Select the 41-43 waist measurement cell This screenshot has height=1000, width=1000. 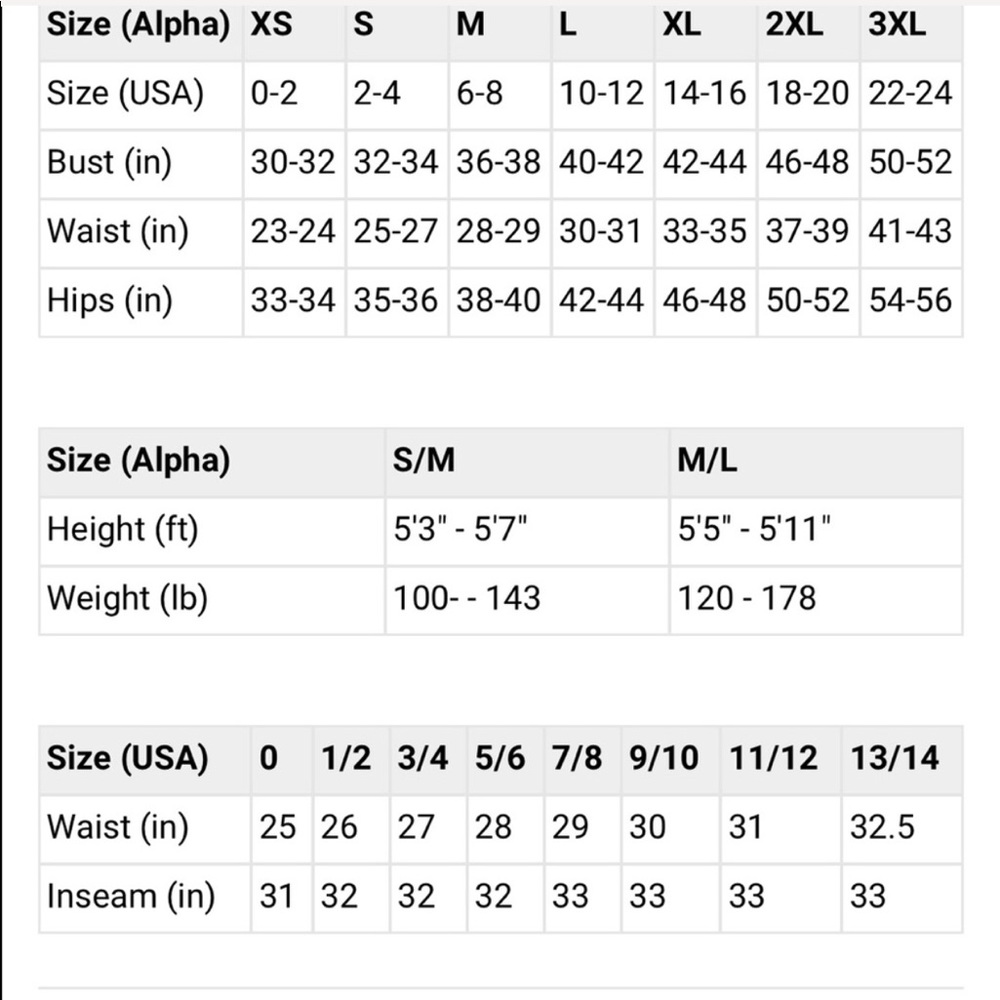[910, 231]
